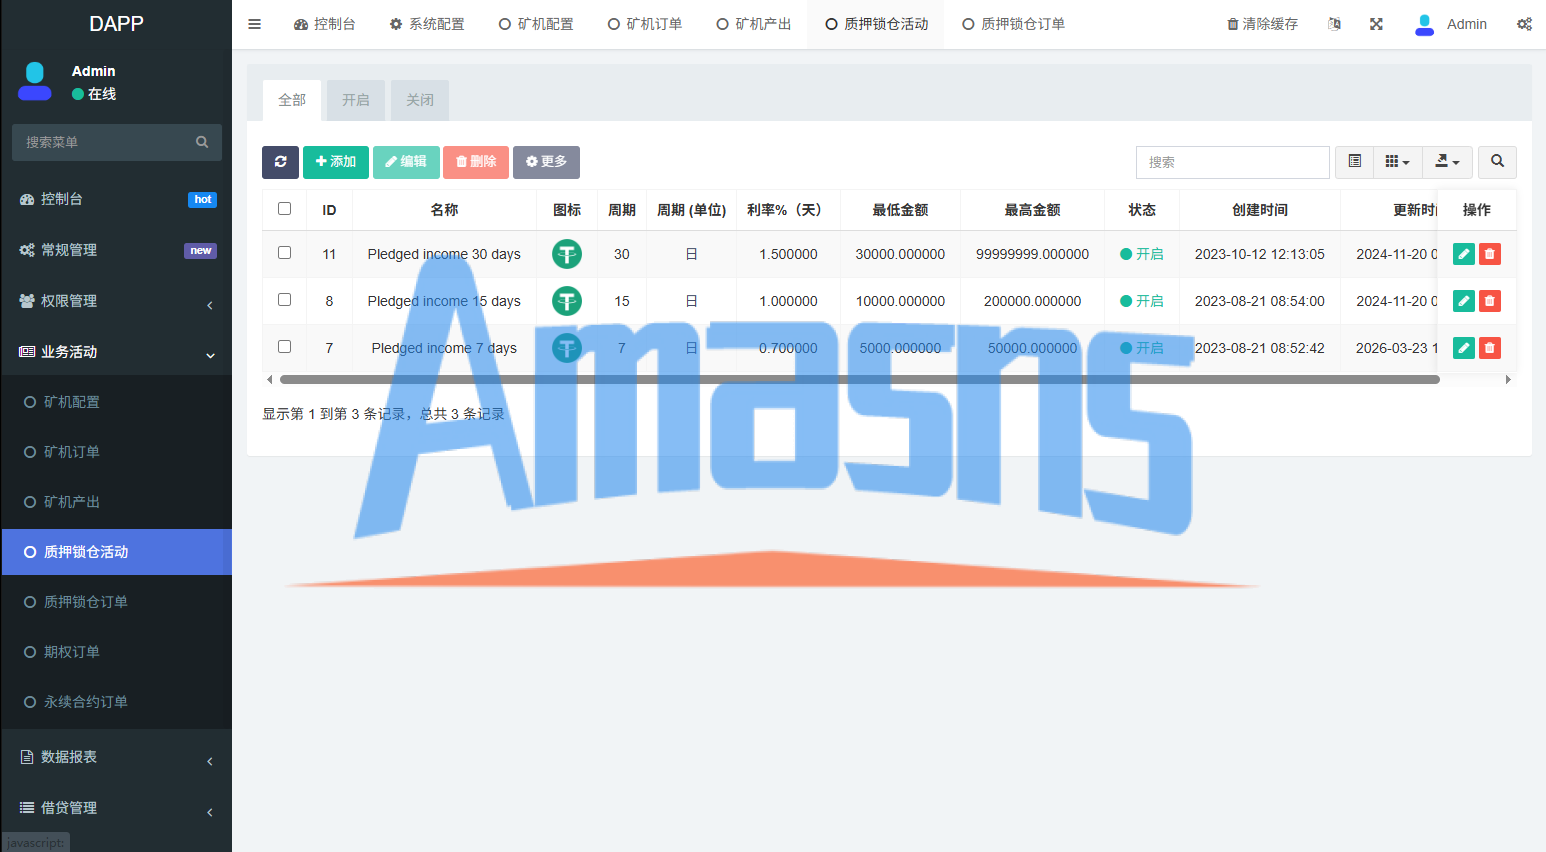Click the search magnifier icon in the sidebar

[x=202, y=142]
